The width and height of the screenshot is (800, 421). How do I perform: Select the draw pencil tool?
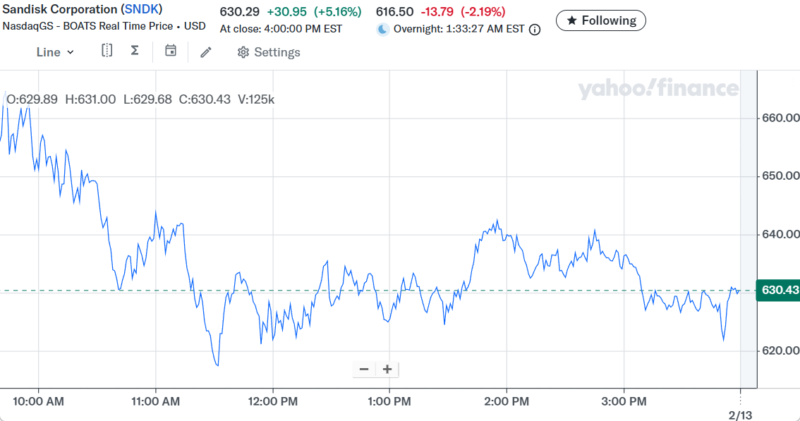coord(206,52)
